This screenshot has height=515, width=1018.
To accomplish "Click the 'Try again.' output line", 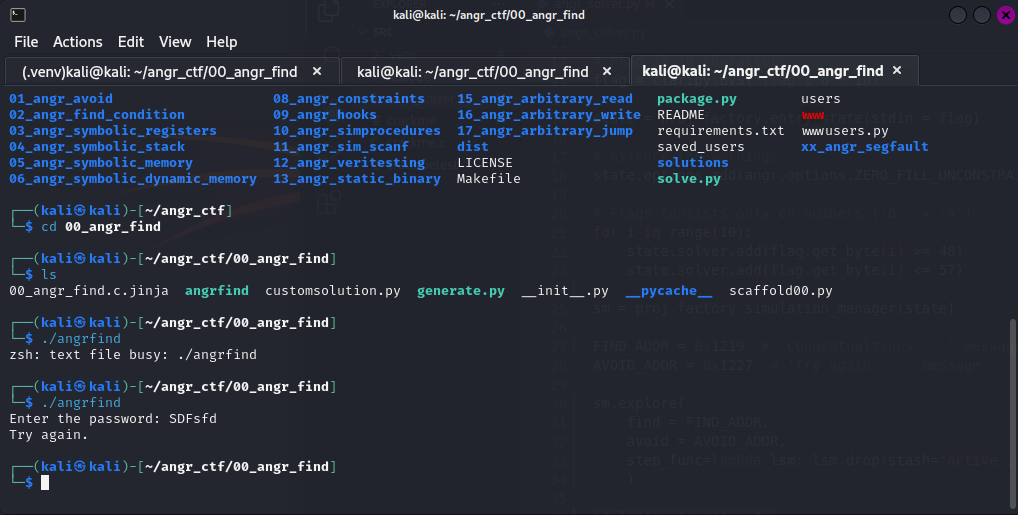I will [48, 435].
